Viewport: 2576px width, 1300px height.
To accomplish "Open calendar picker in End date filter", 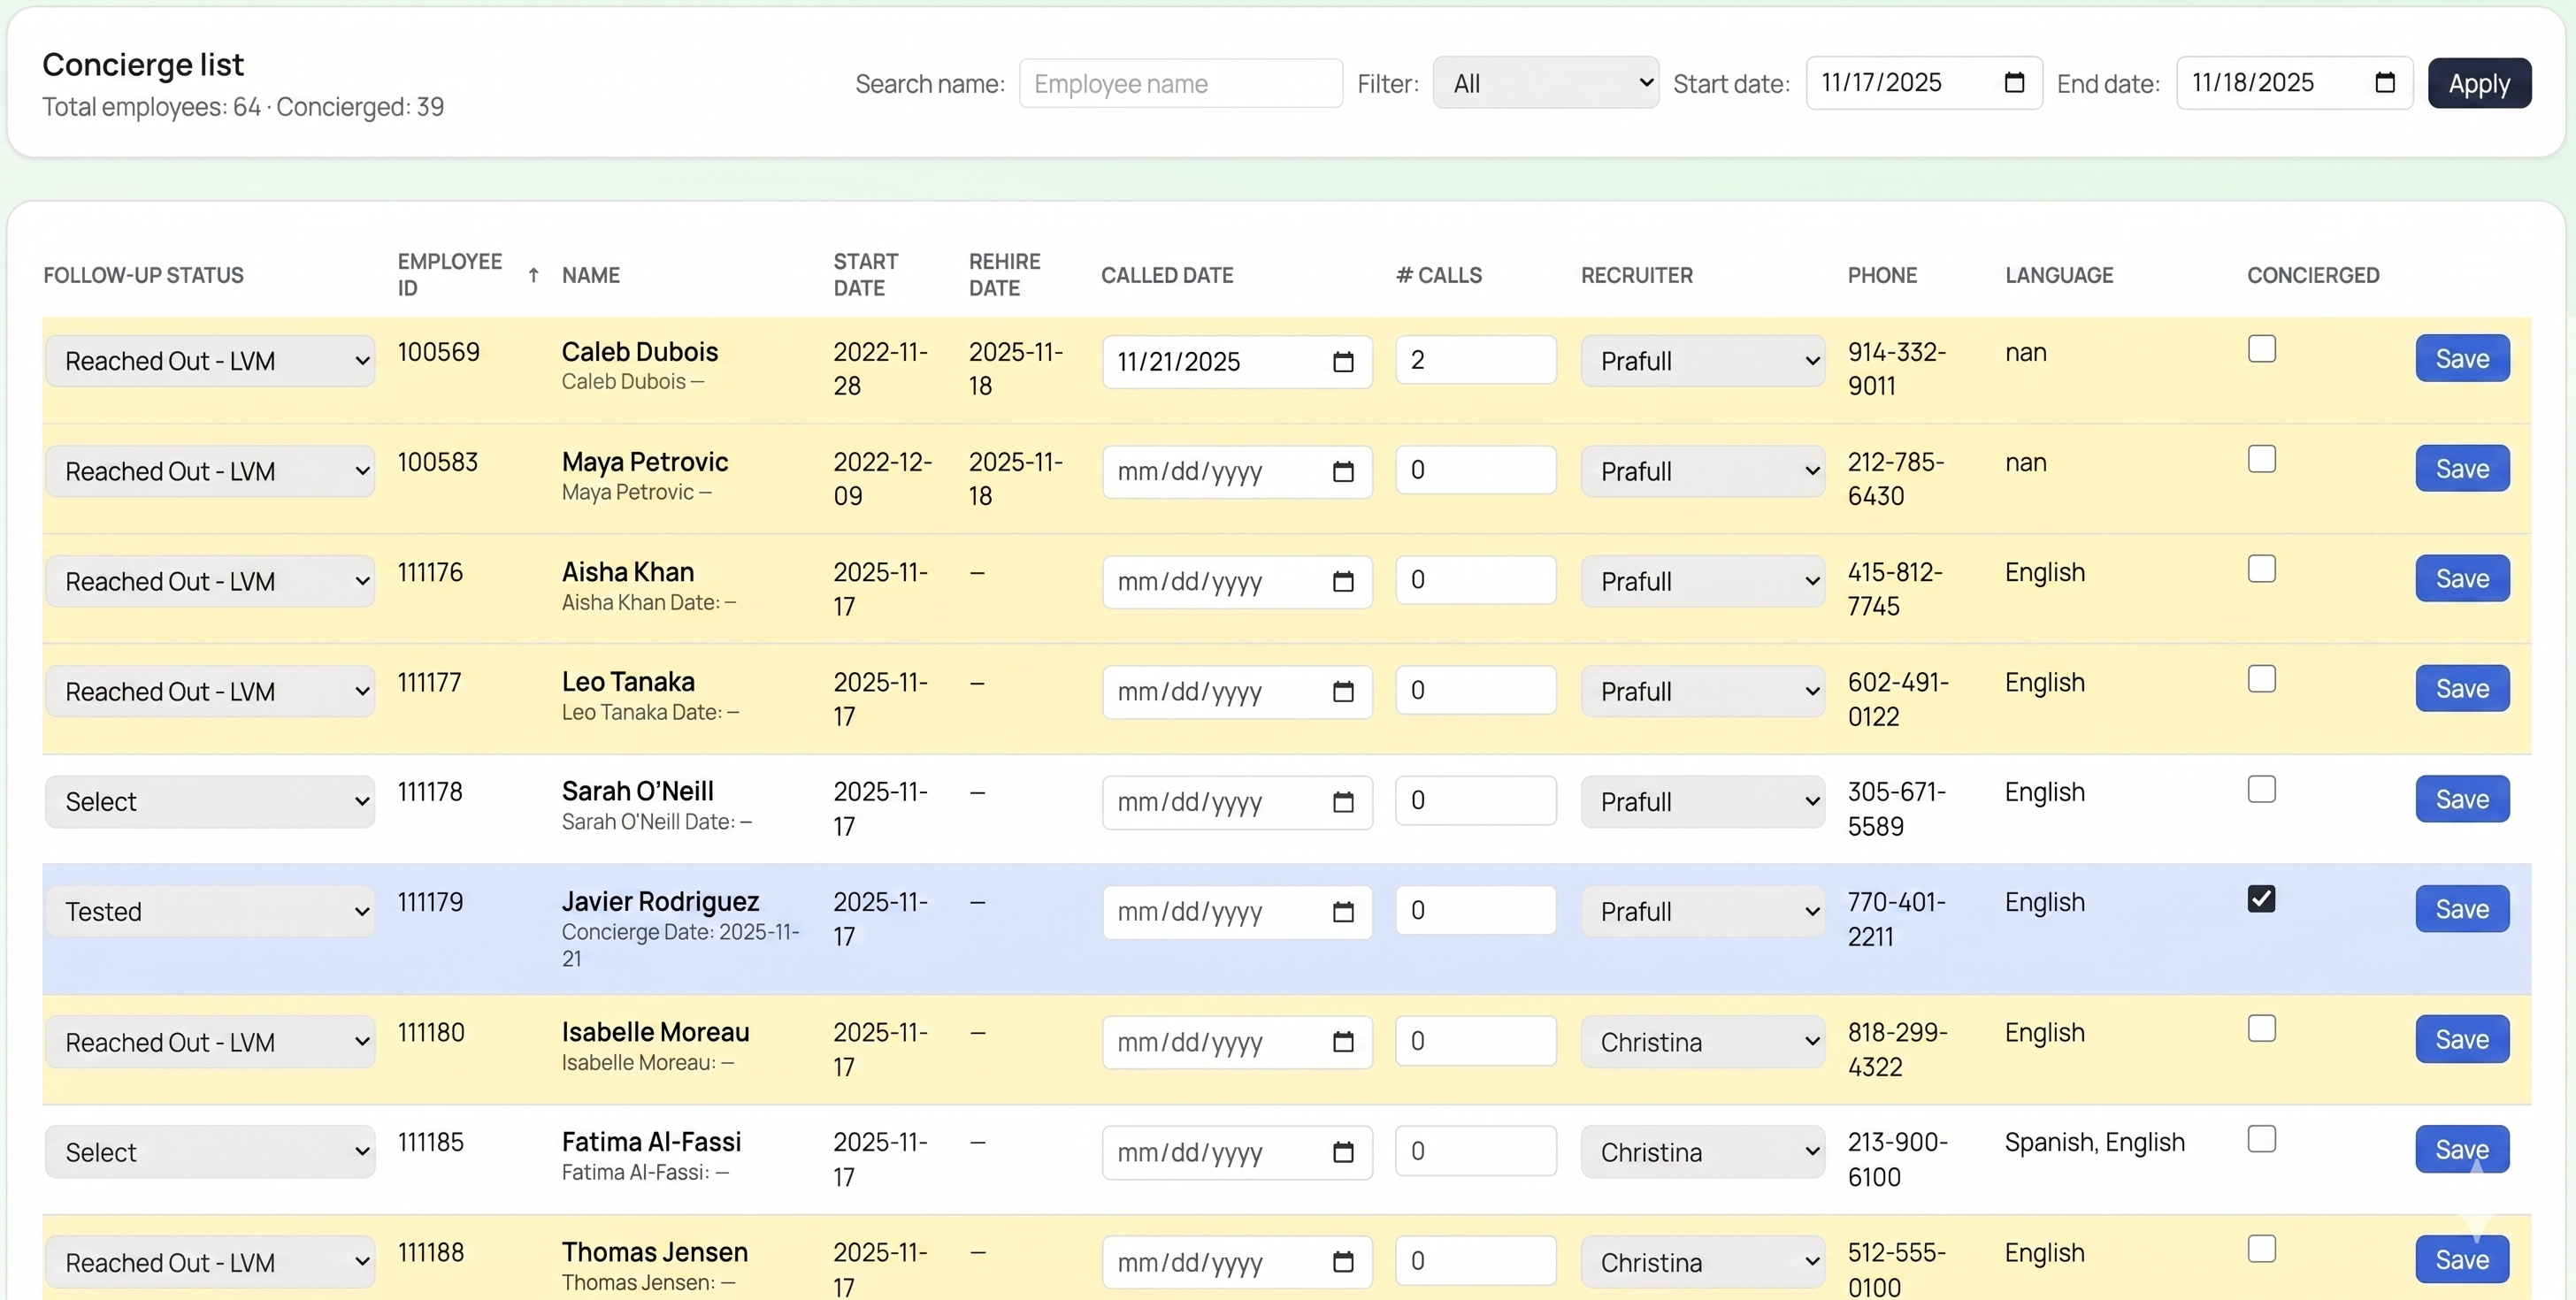I will [x=2384, y=83].
